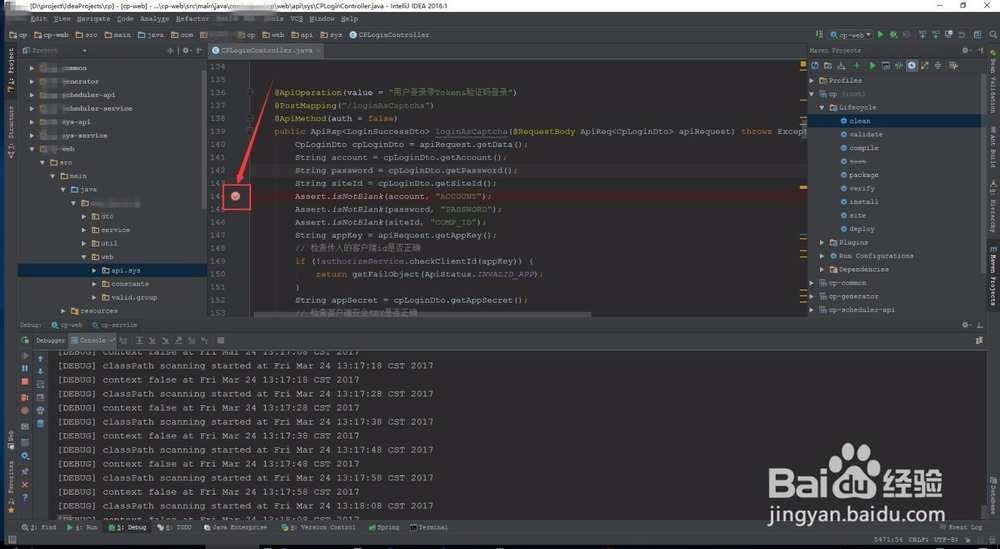The width and height of the screenshot is (1000, 549).
Task: Open debug help question mark icon
Action: (x=25, y=497)
